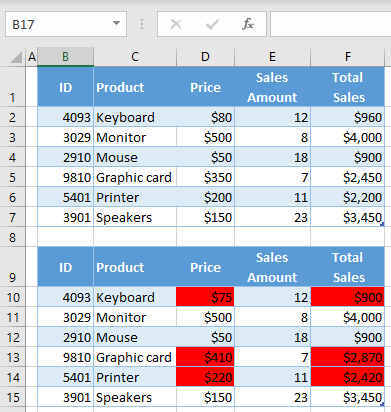Click the Total Sales header in row 1
Viewport: 391px width, 412px height.
(348, 87)
